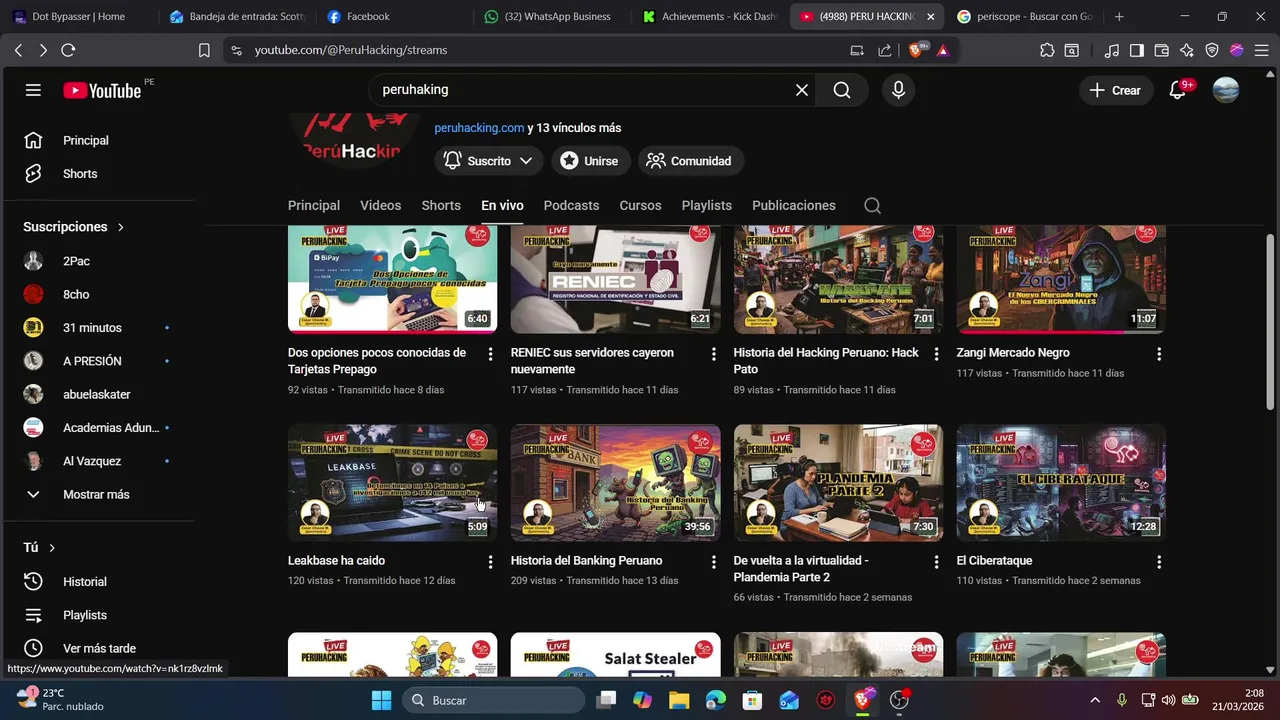The height and width of the screenshot is (720, 1280).
Task: Open the account avatar menu
Action: click(x=1225, y=90)
